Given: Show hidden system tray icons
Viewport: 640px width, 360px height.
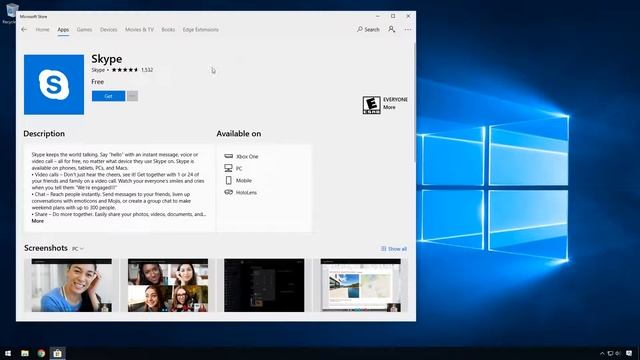Looking at the screenshot, I should (x=602, y=353).
